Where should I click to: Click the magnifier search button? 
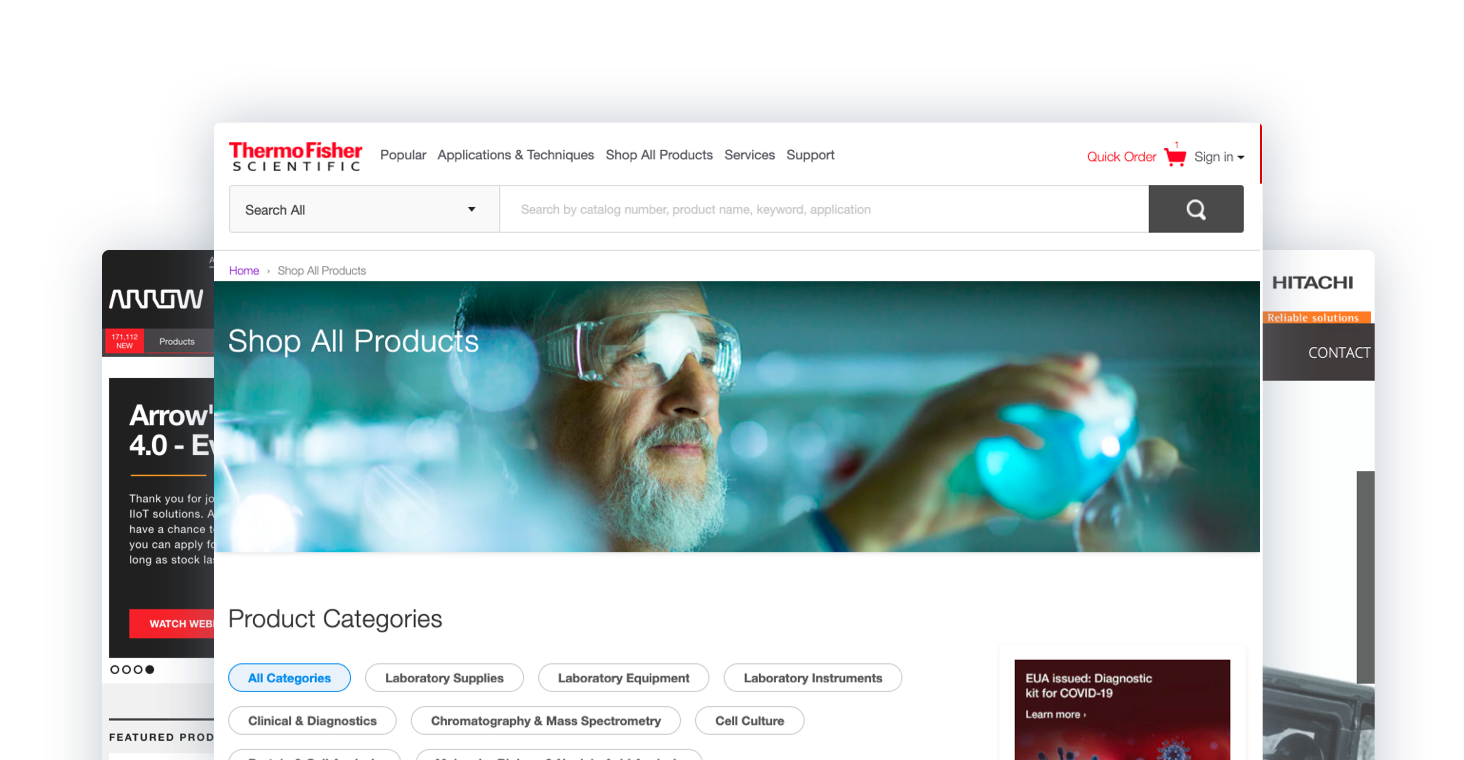click(x=1196, y=209)
